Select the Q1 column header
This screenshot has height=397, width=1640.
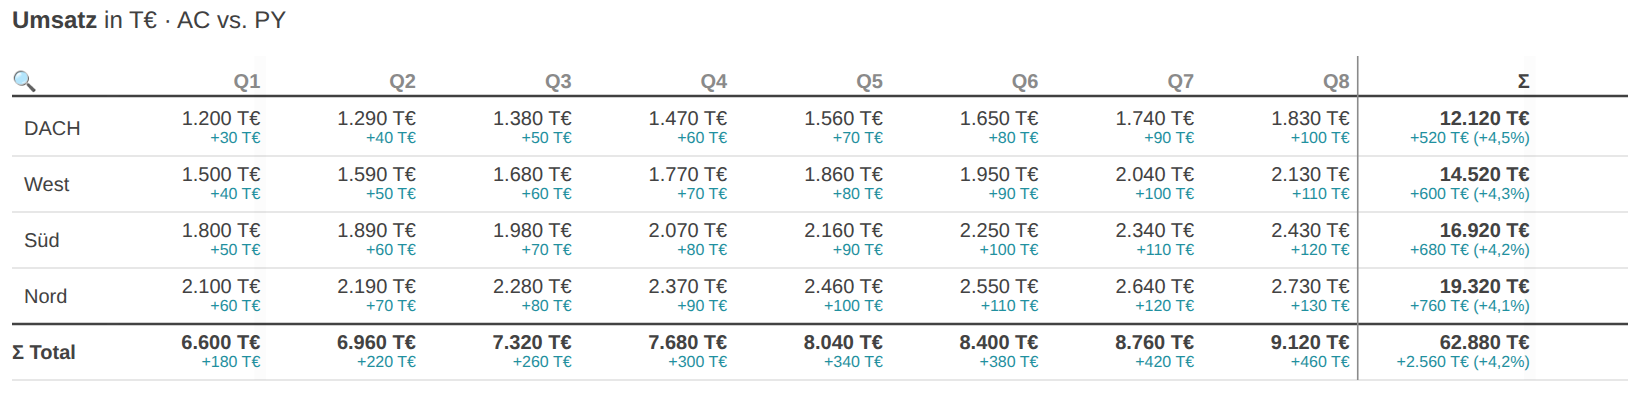click(247, 81)
